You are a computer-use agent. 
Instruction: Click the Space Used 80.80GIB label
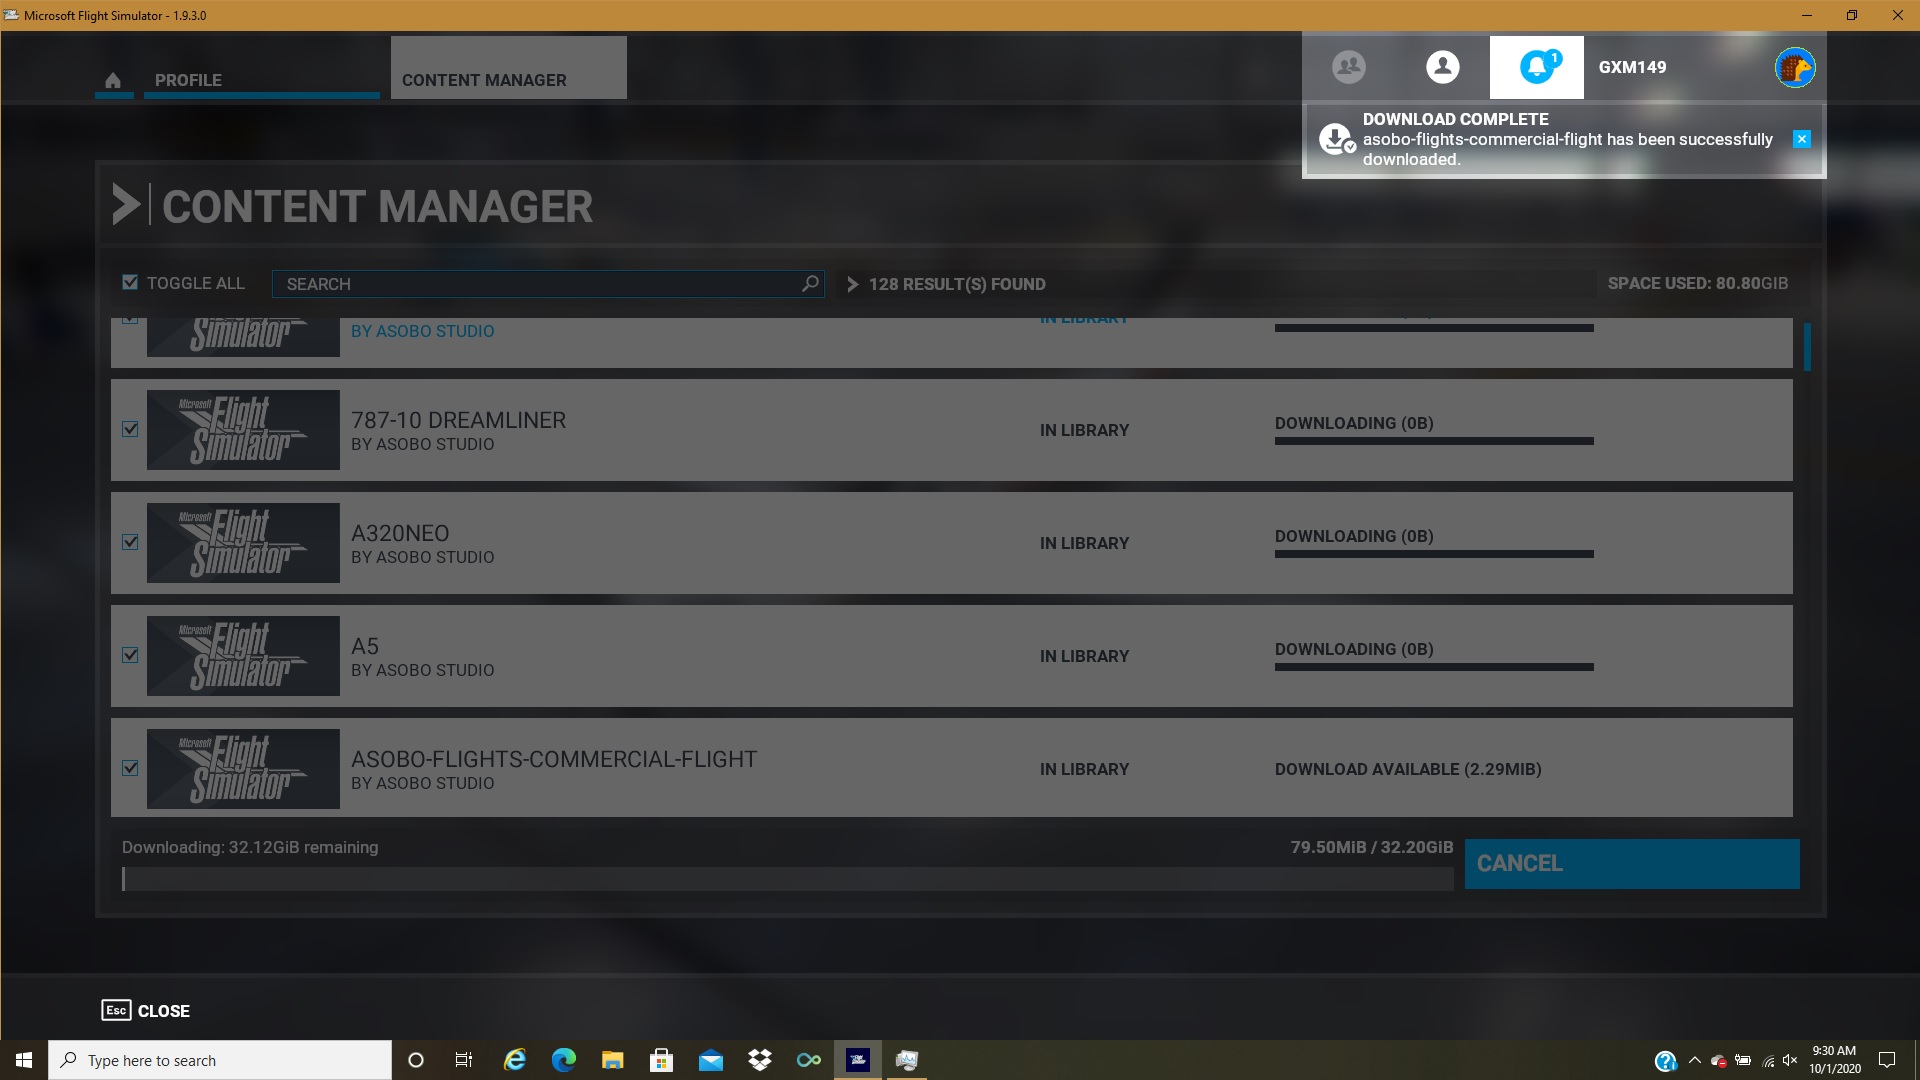click(1698, 283)
